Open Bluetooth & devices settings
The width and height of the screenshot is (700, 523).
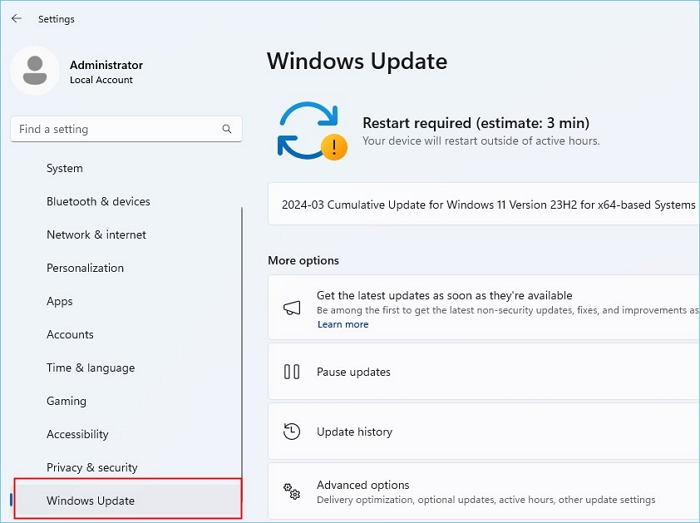click(98, 201)
